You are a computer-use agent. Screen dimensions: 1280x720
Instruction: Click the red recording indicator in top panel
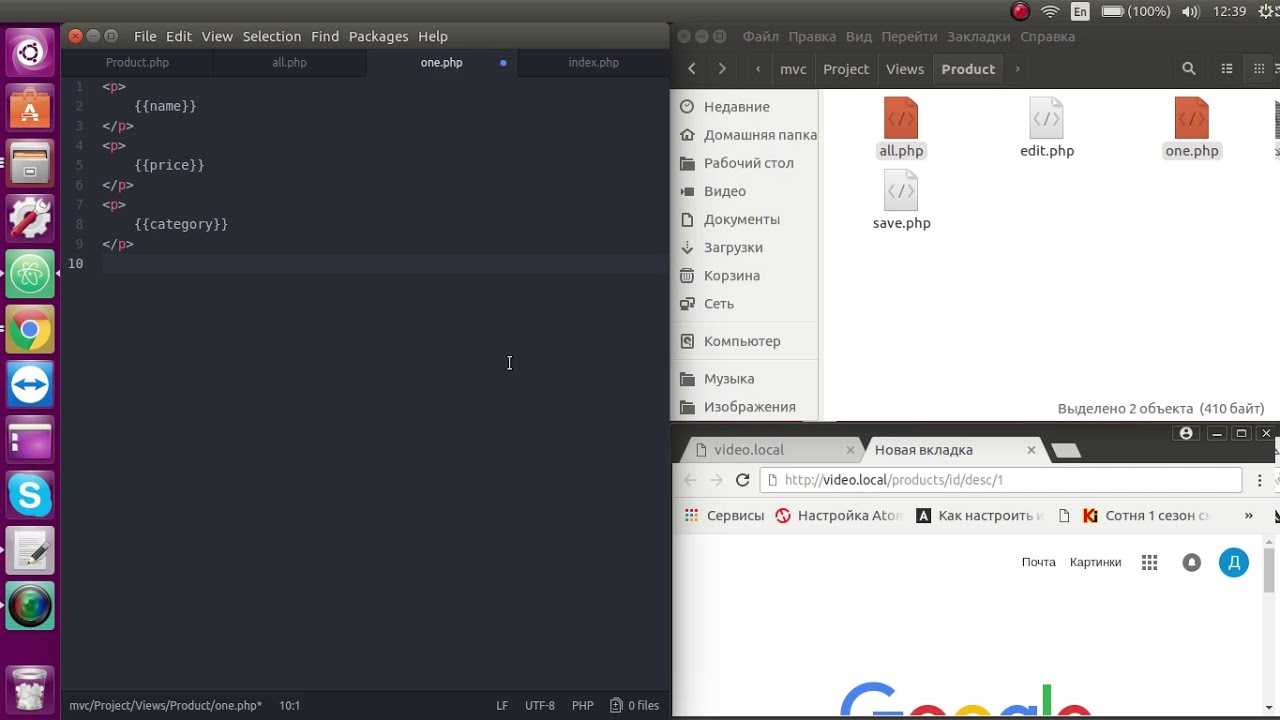click(1020, 12)
